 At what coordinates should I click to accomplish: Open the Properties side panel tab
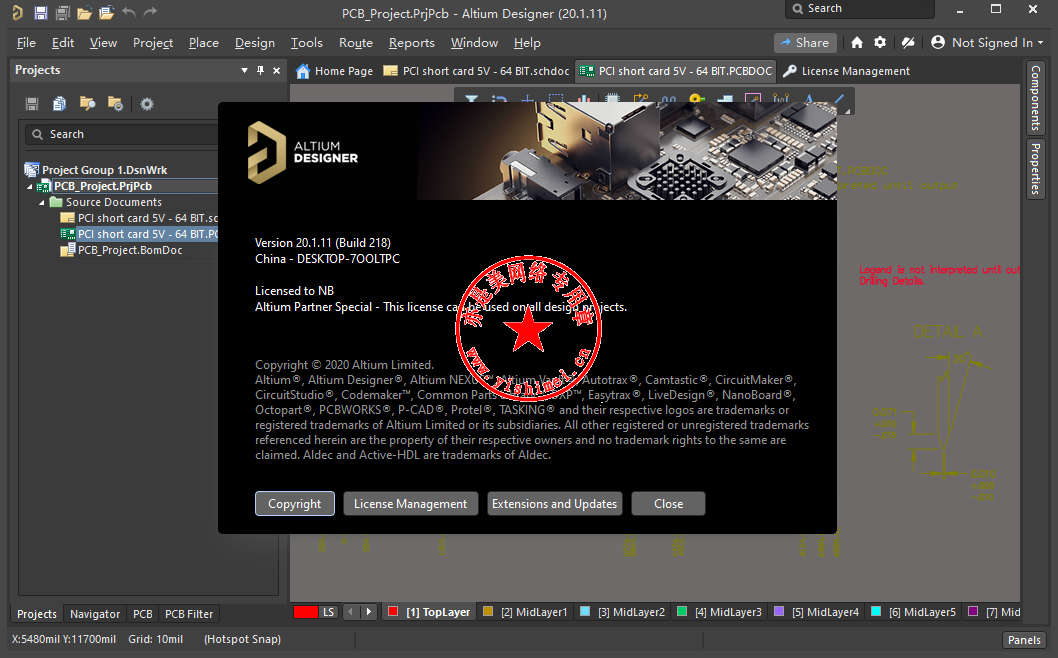point(1036,169)
